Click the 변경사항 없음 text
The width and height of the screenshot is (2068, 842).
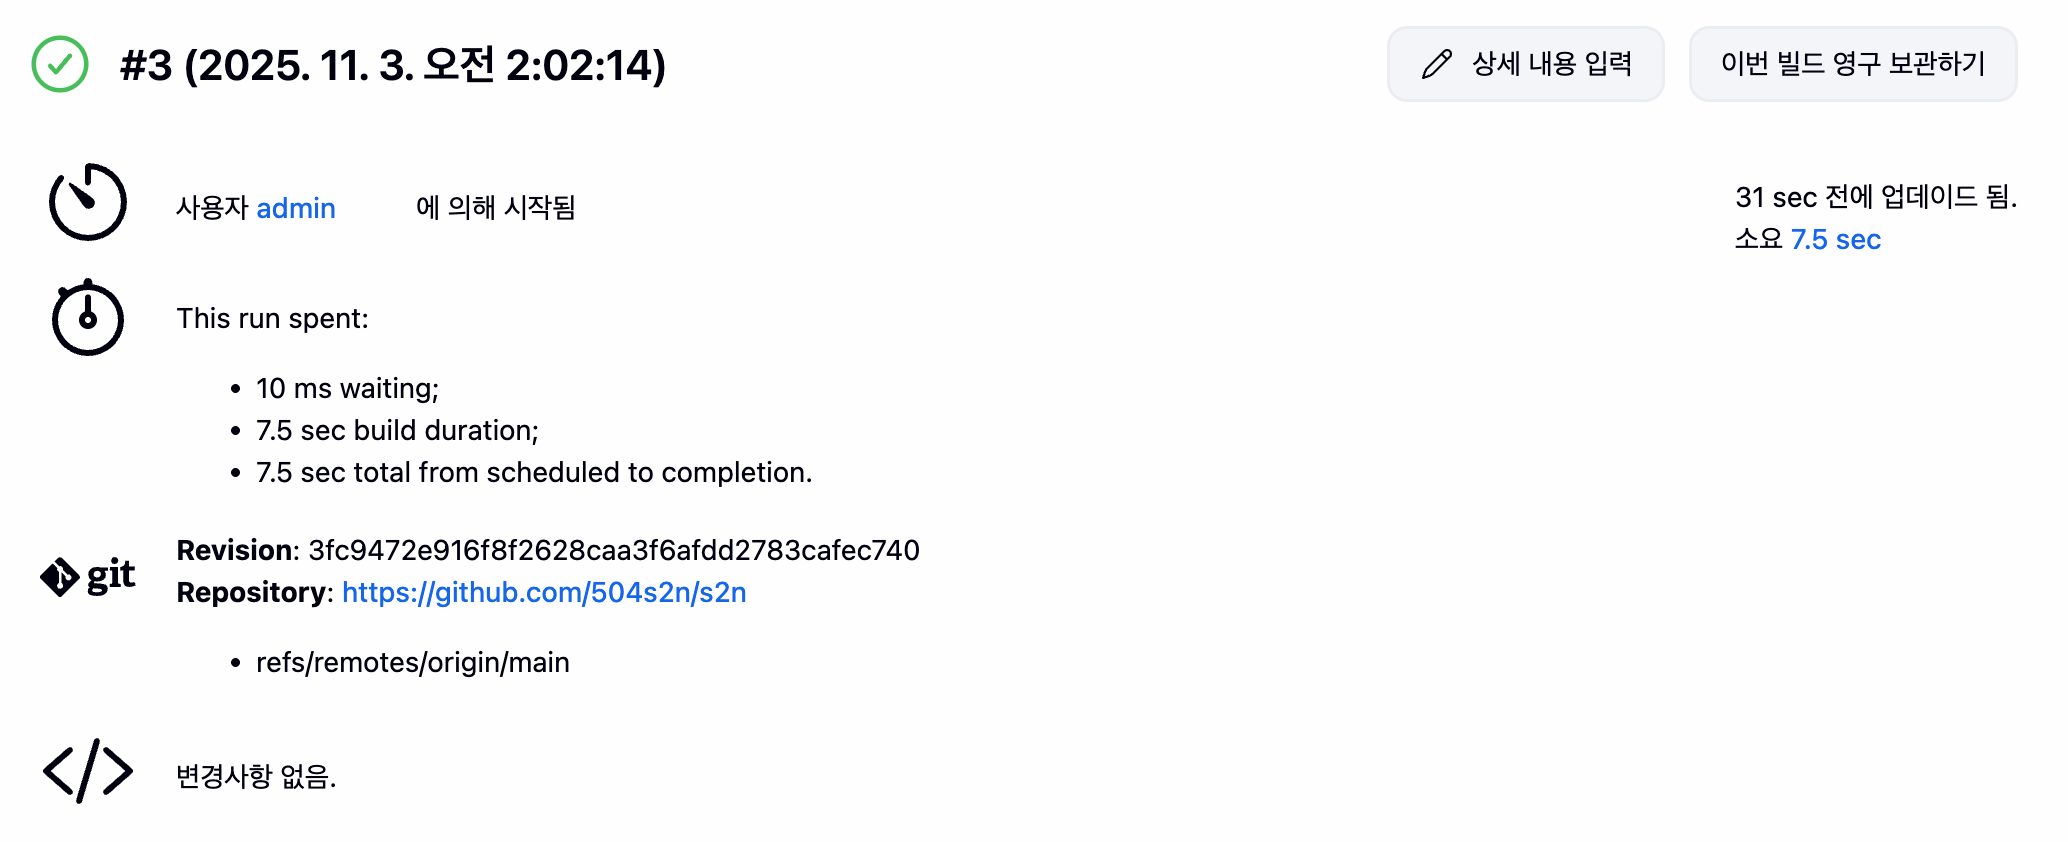point(256,776)
